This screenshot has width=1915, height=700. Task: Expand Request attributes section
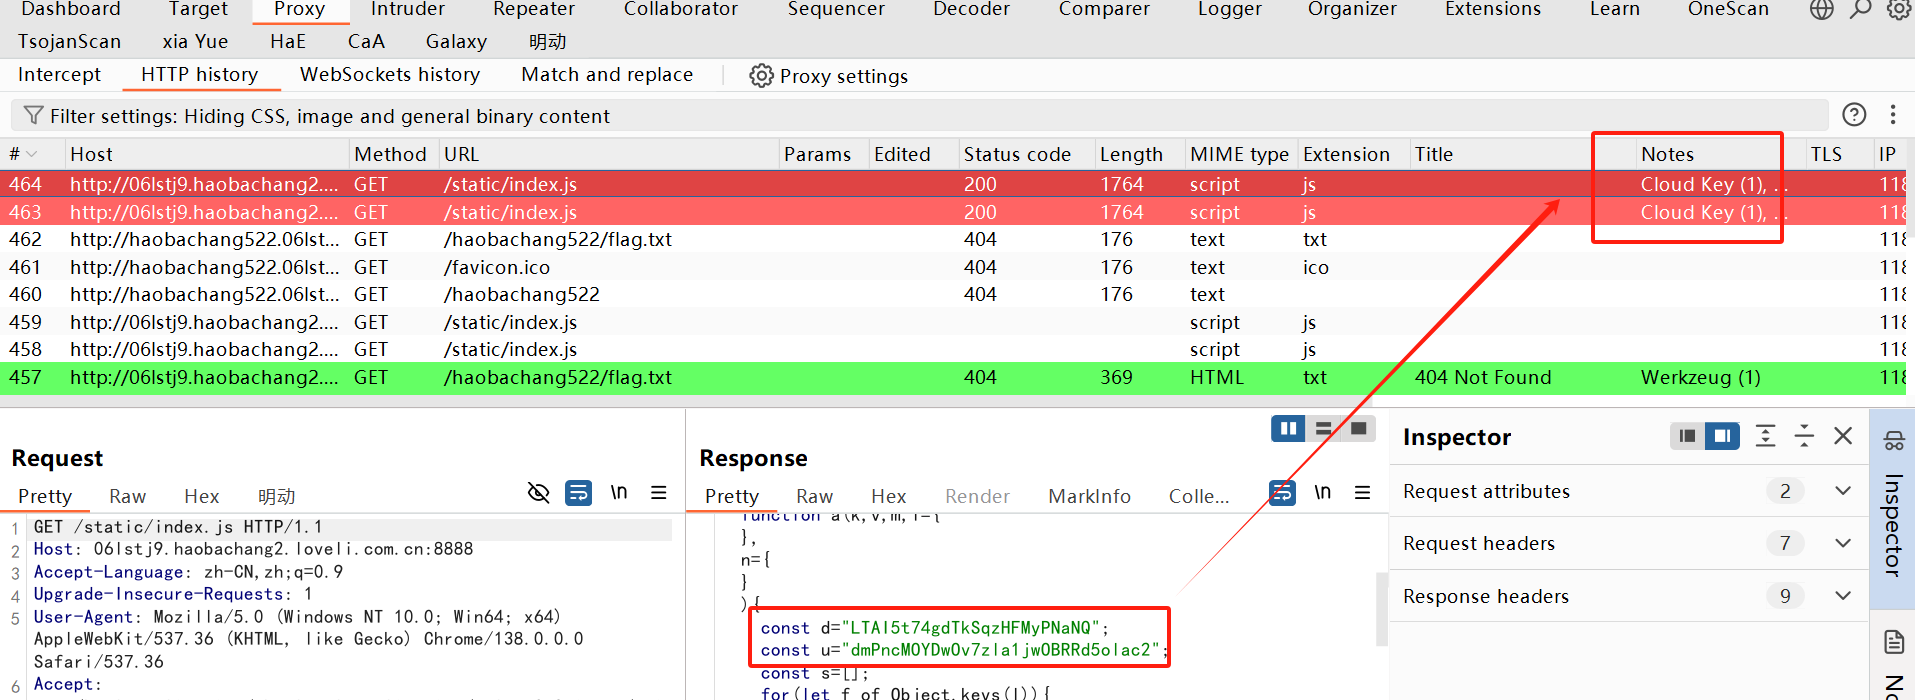pyautogui.click(x=1842, y=490)
